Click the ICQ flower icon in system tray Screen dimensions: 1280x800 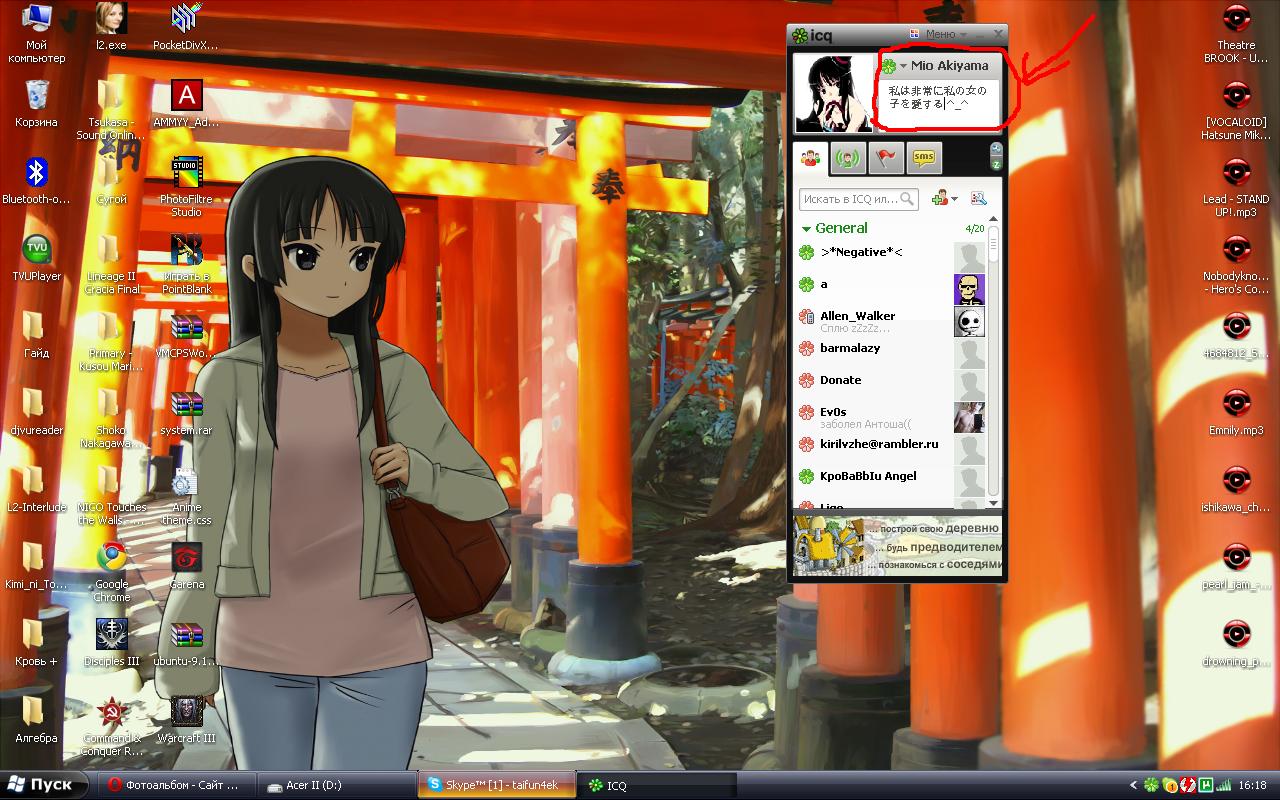(1152, 785)
